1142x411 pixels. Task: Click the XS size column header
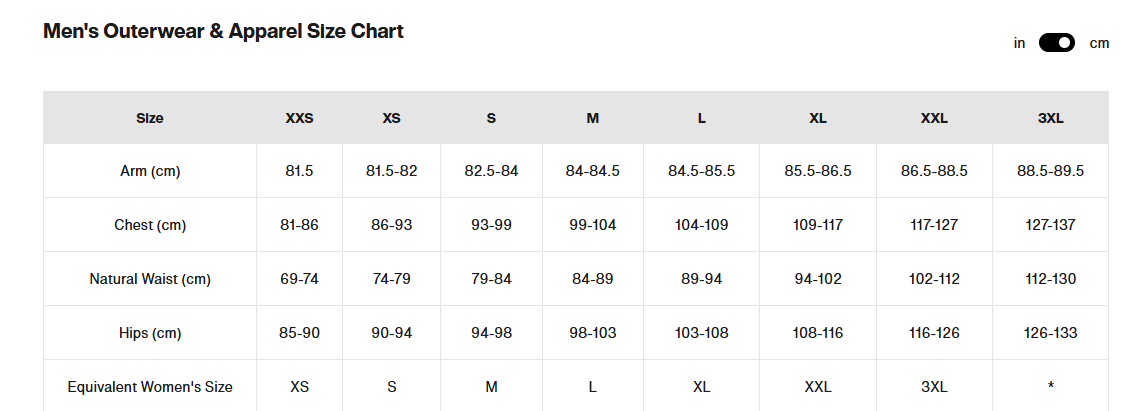click(391, 118)
